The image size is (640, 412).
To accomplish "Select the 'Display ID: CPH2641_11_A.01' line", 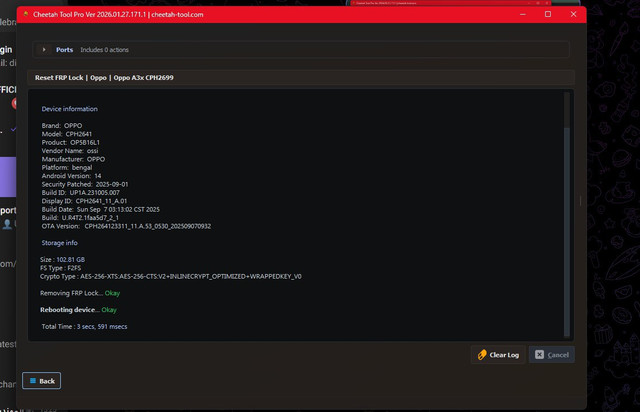I will coord(84,201).
